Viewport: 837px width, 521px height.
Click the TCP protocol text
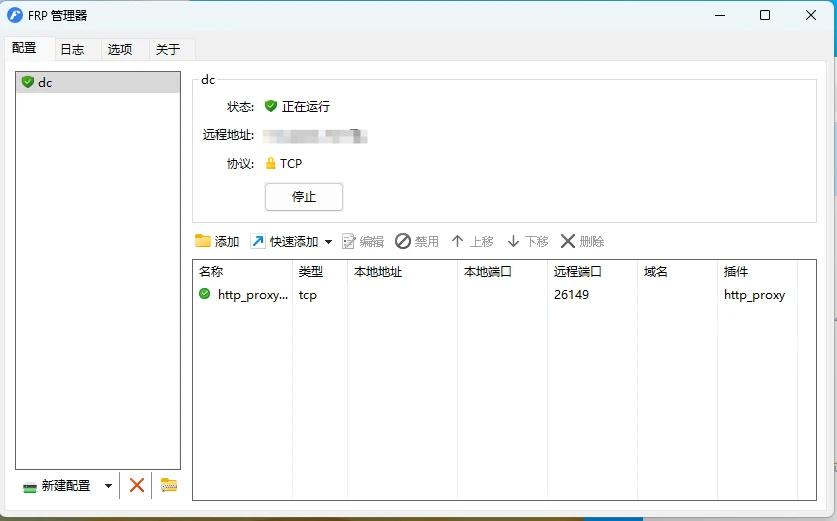291,163
